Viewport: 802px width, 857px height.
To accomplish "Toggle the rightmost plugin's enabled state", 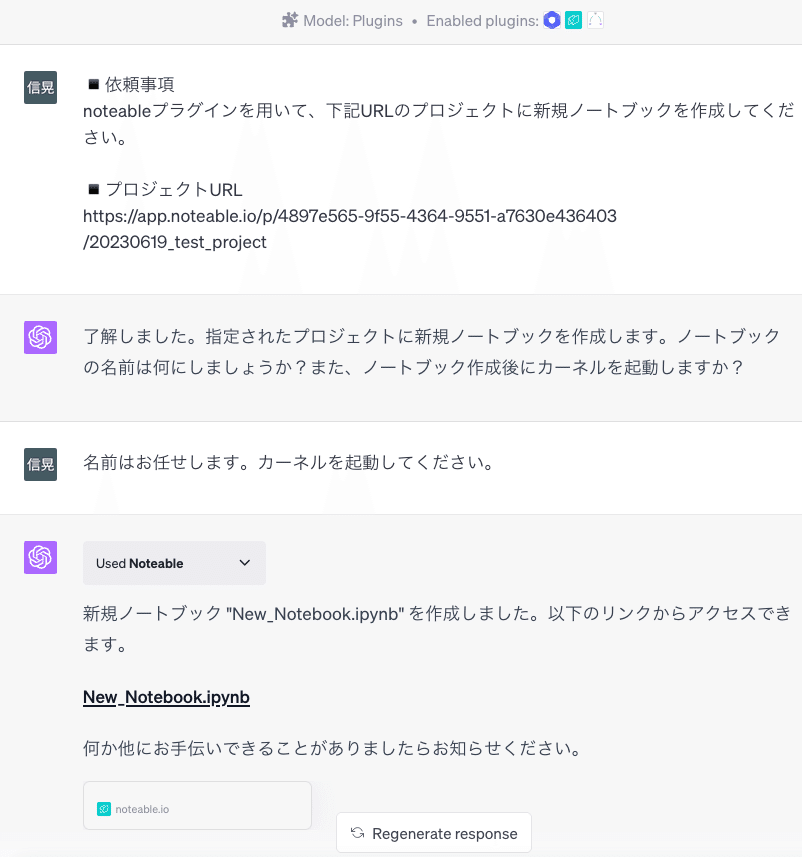I will 595,19.
